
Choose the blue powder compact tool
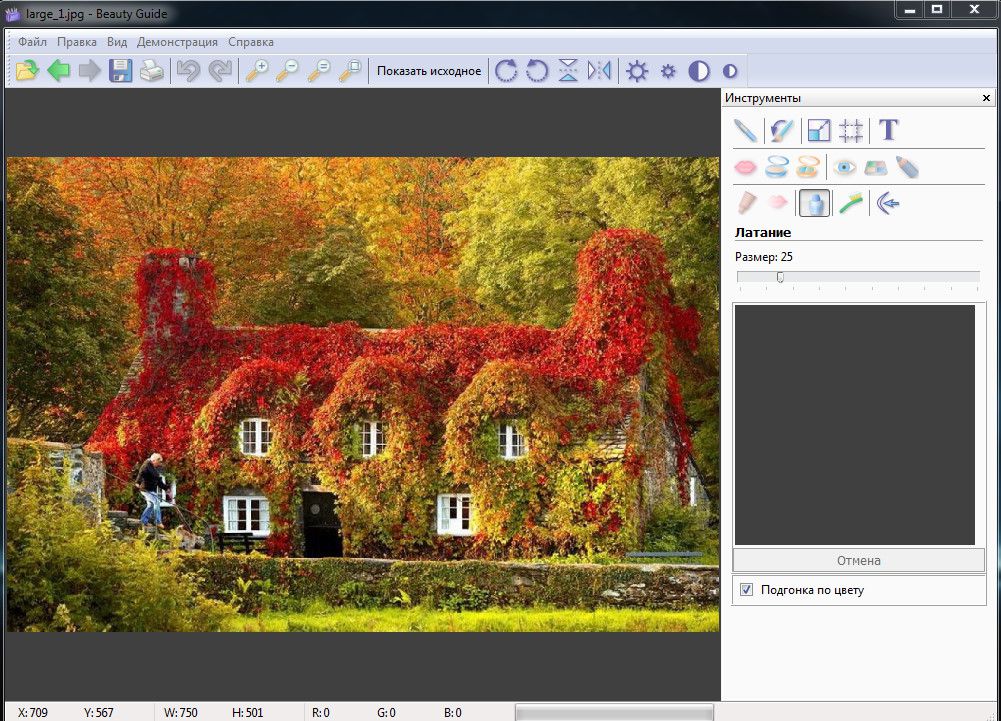tap(776, 167)
